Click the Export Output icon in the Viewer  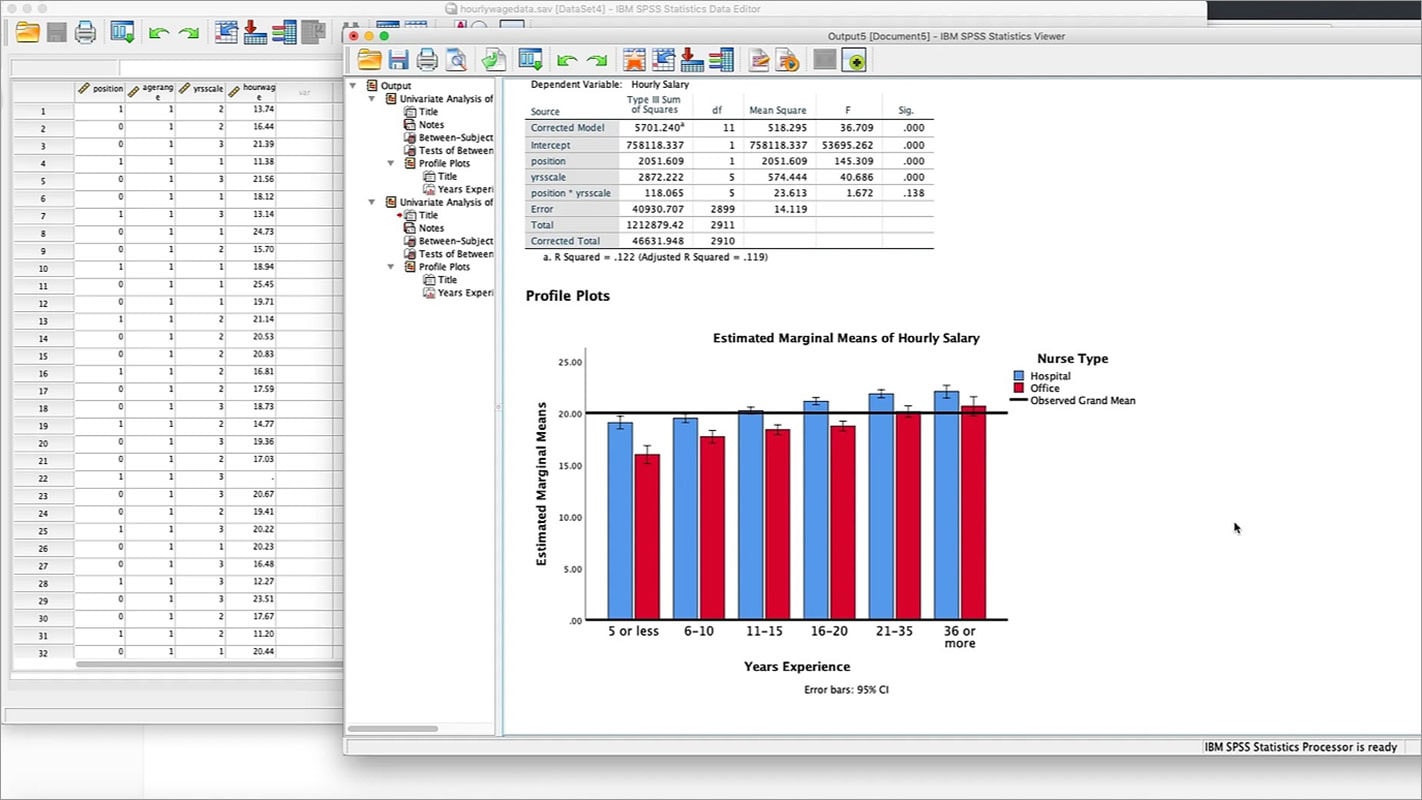[492, 60]
